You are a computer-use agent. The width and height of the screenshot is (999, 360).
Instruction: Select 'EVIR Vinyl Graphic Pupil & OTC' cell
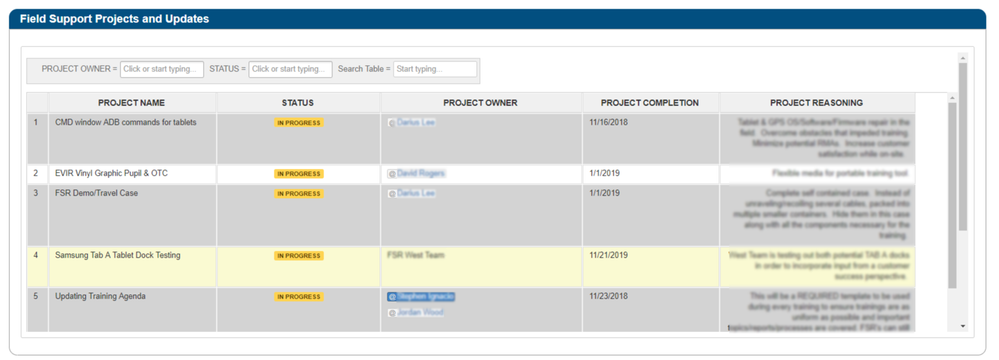132,174
